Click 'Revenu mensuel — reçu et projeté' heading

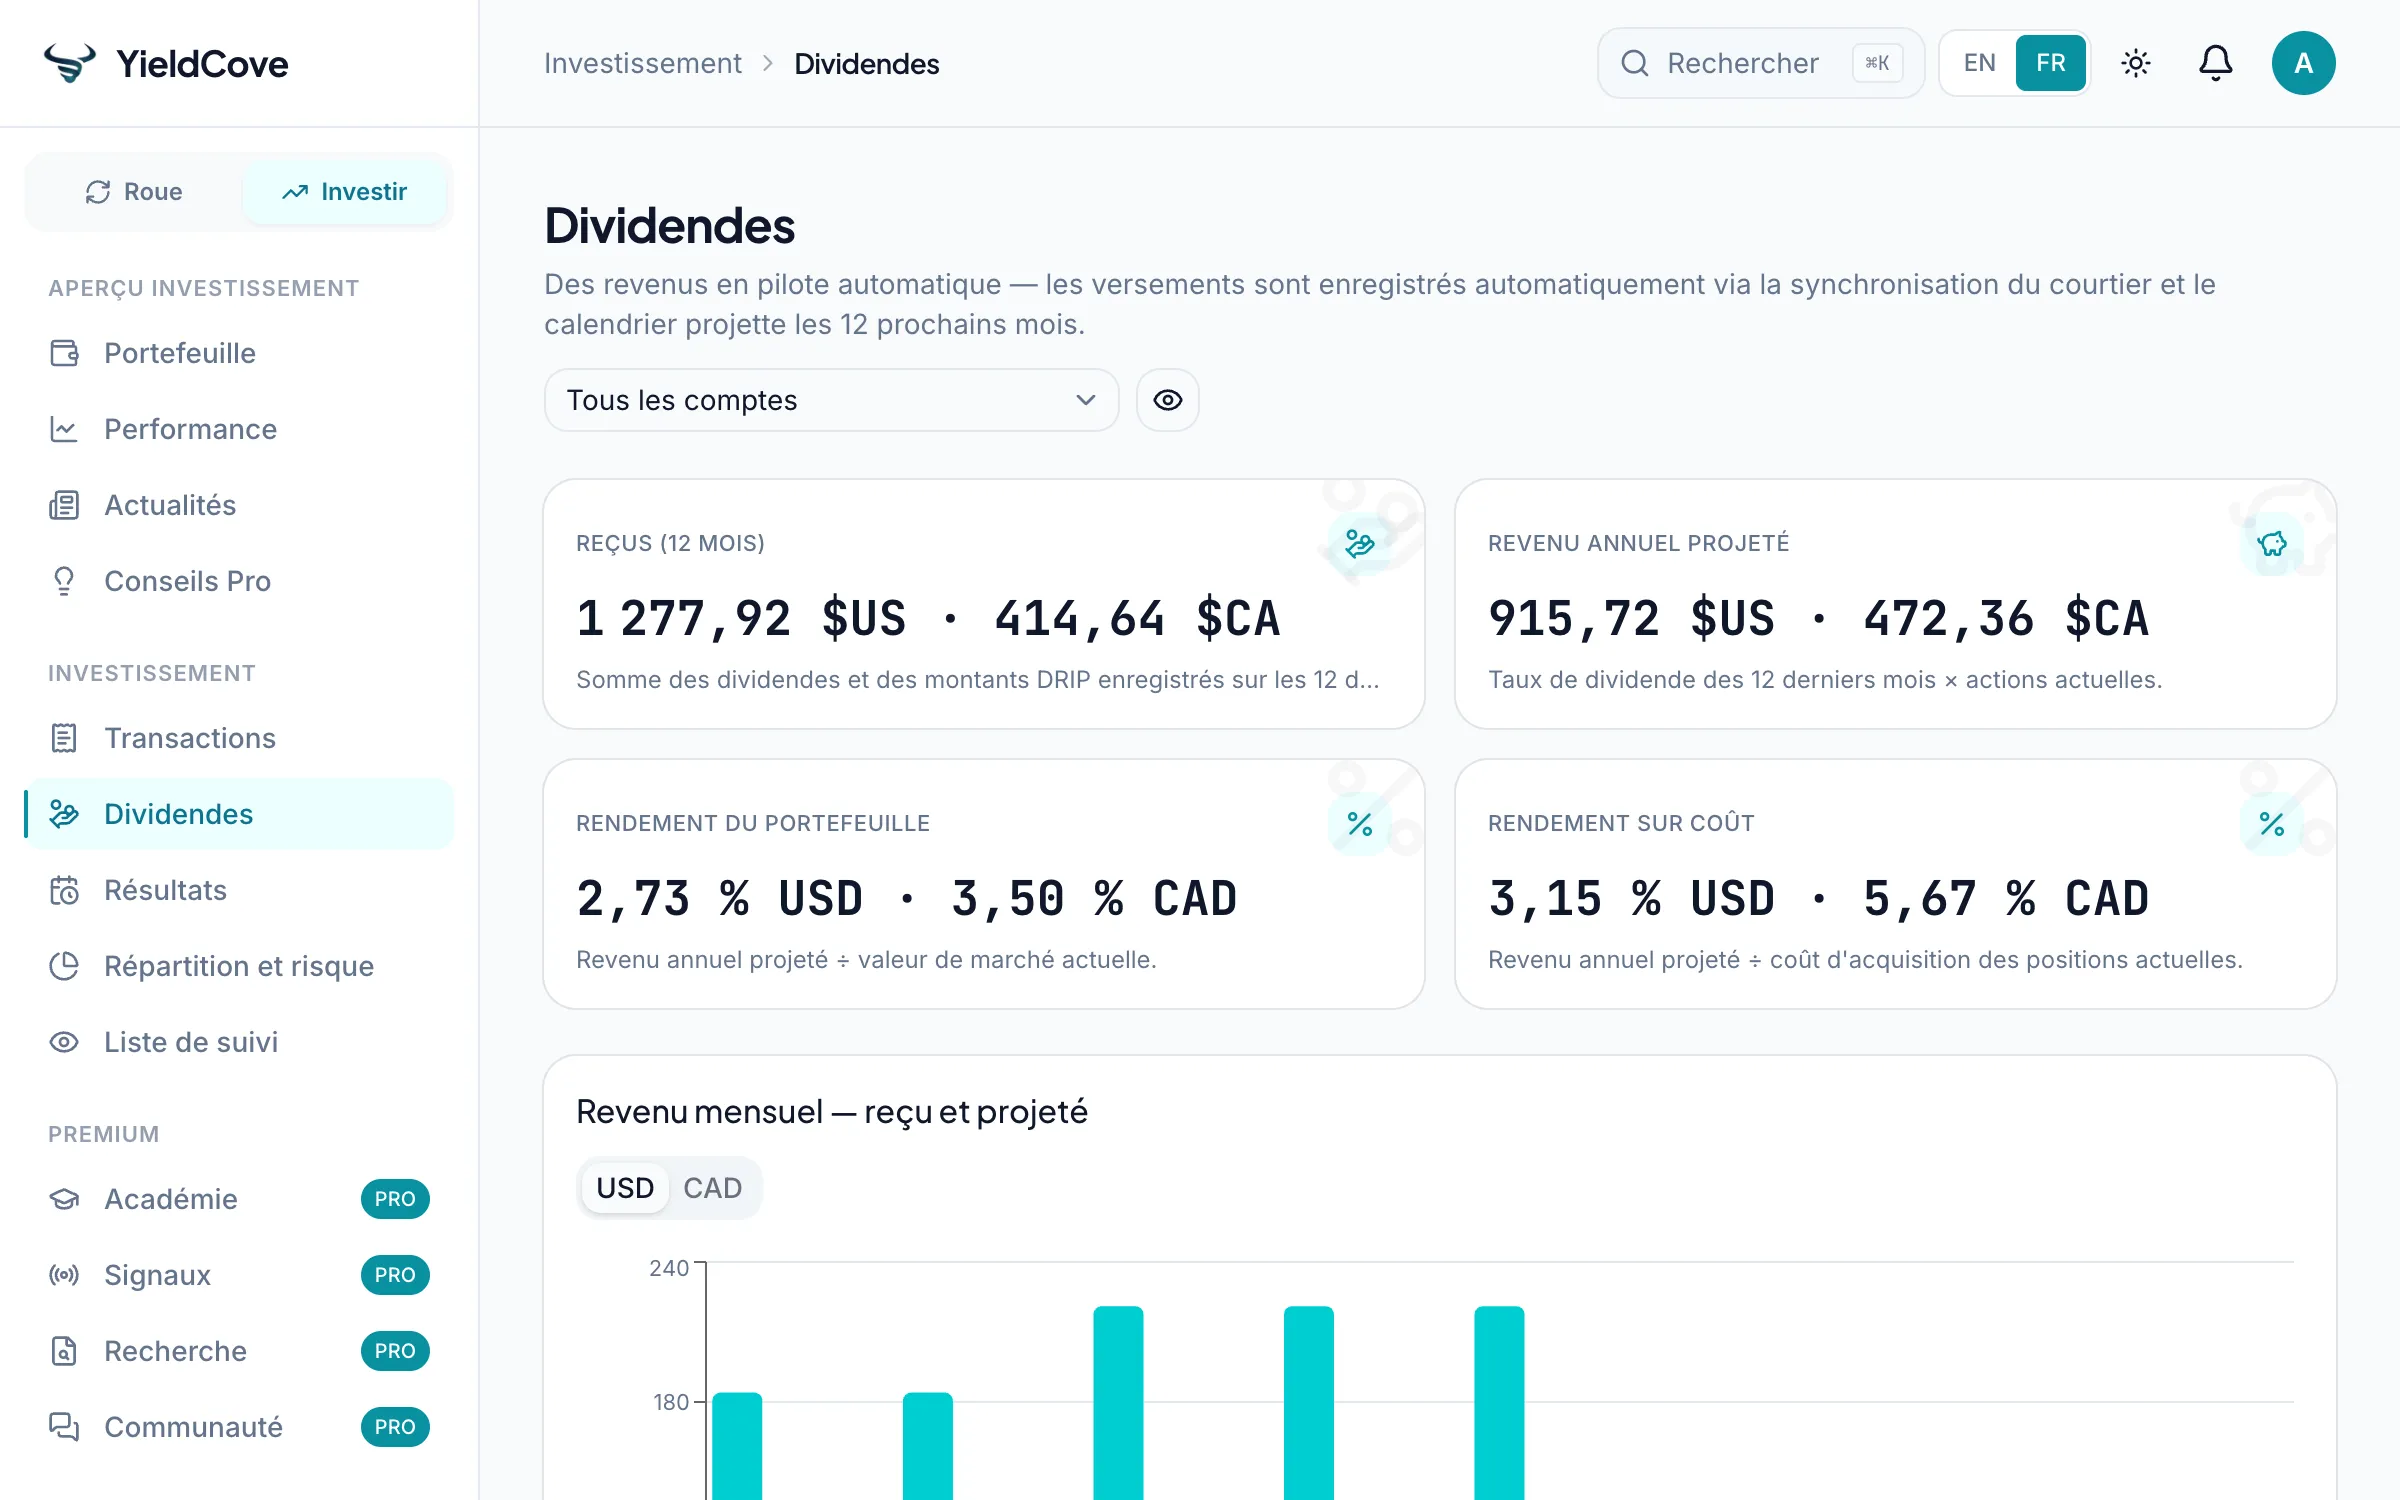(832, 1111)
